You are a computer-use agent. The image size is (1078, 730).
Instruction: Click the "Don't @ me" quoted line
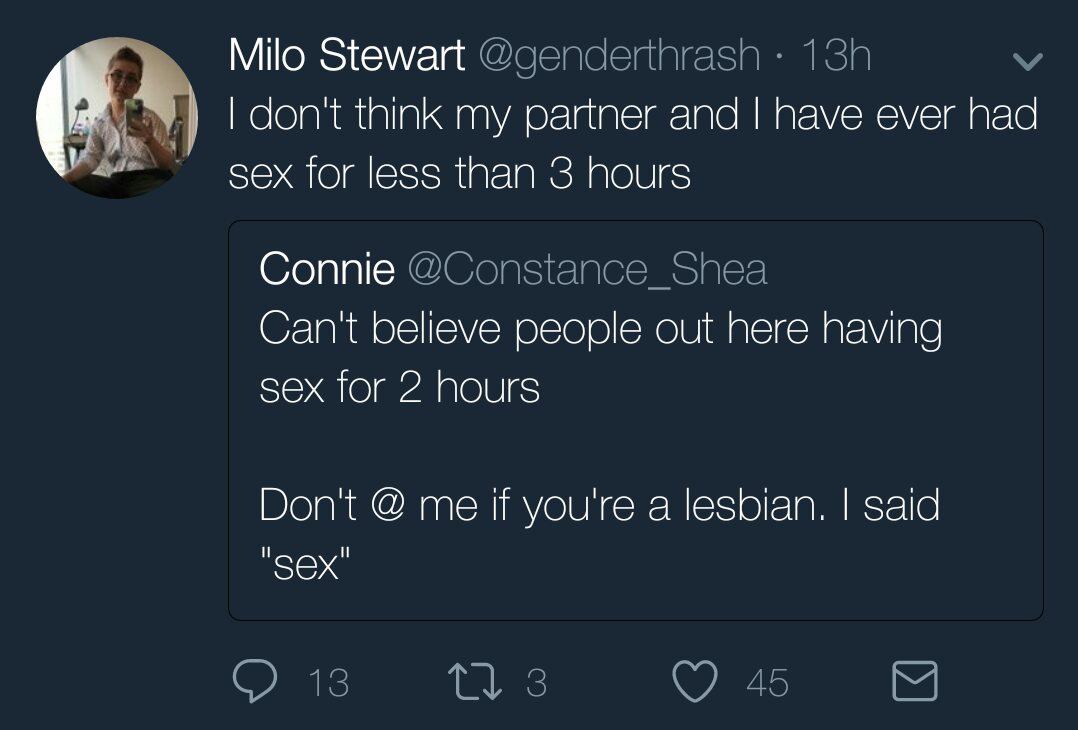[598, 505]
